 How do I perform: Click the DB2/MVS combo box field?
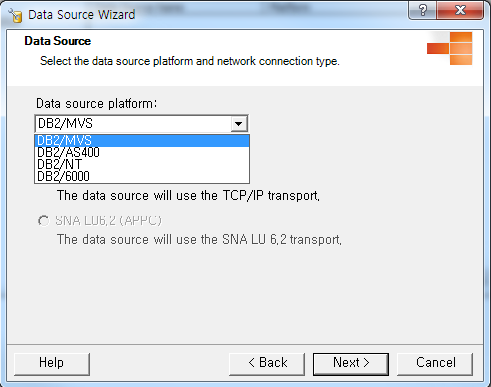point(141,124)
